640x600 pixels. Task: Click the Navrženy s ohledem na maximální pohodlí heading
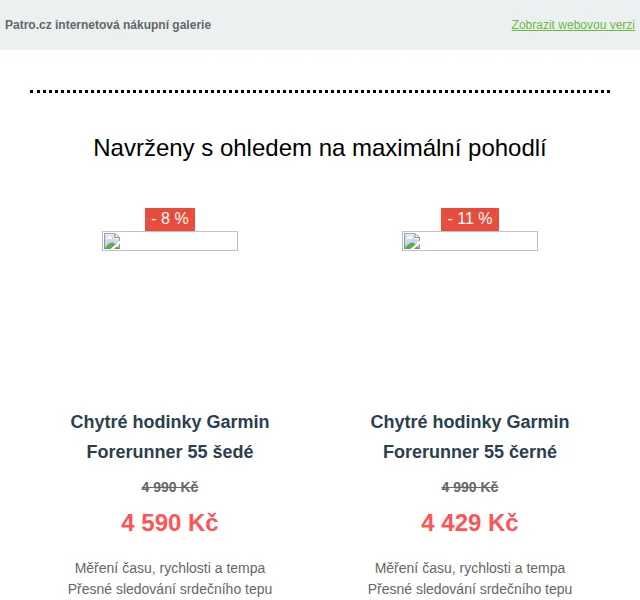[x=320, y=148]
